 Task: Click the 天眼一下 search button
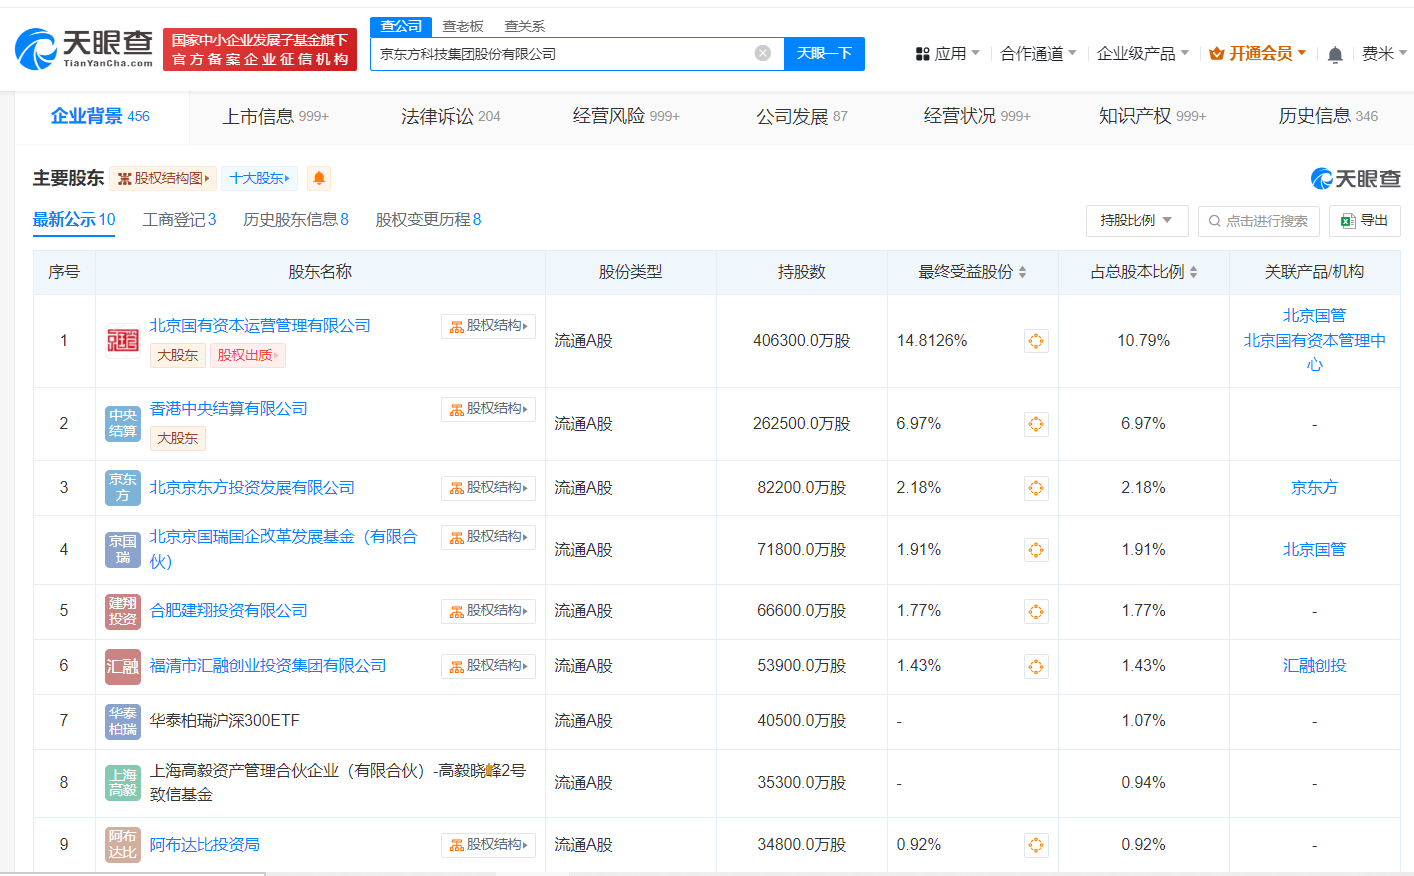coord(823,54)
